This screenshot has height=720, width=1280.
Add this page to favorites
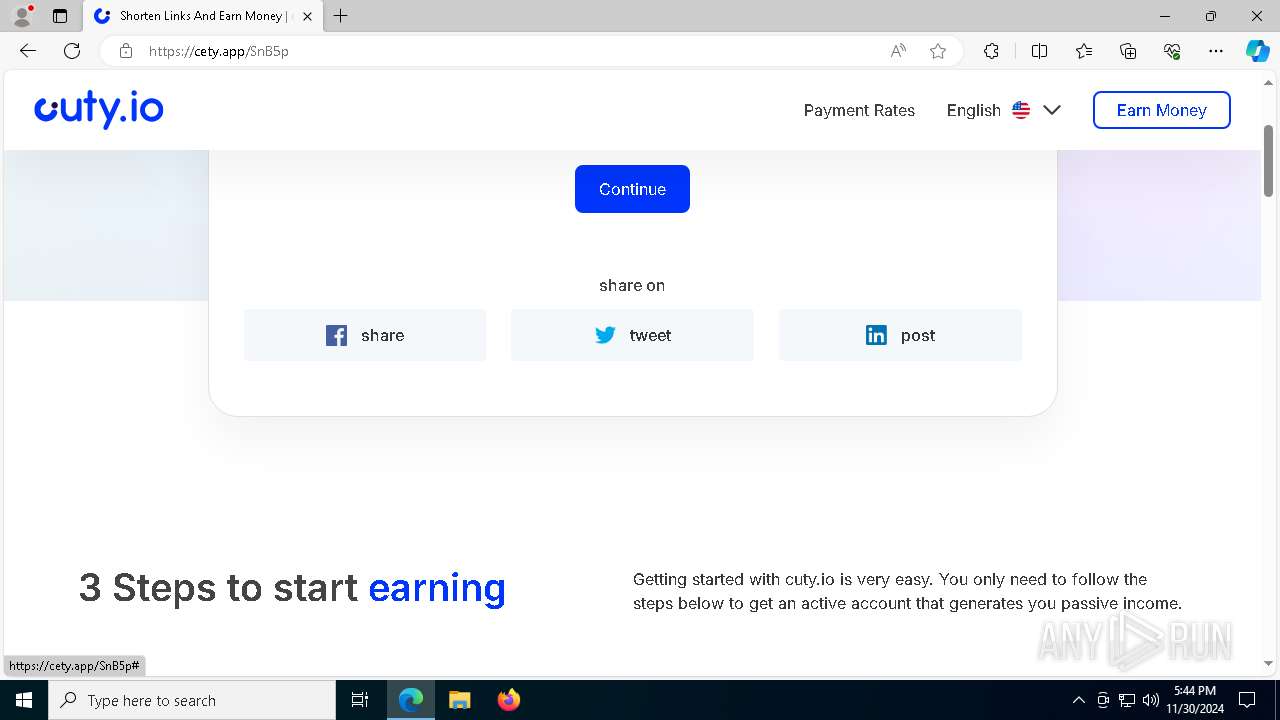(938, 51)
